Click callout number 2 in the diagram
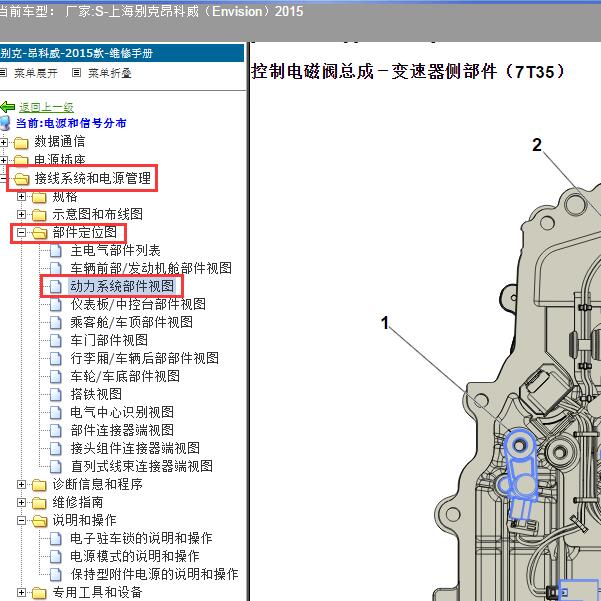601x601 pixels. pyautogui.click(x=537, y=145)
